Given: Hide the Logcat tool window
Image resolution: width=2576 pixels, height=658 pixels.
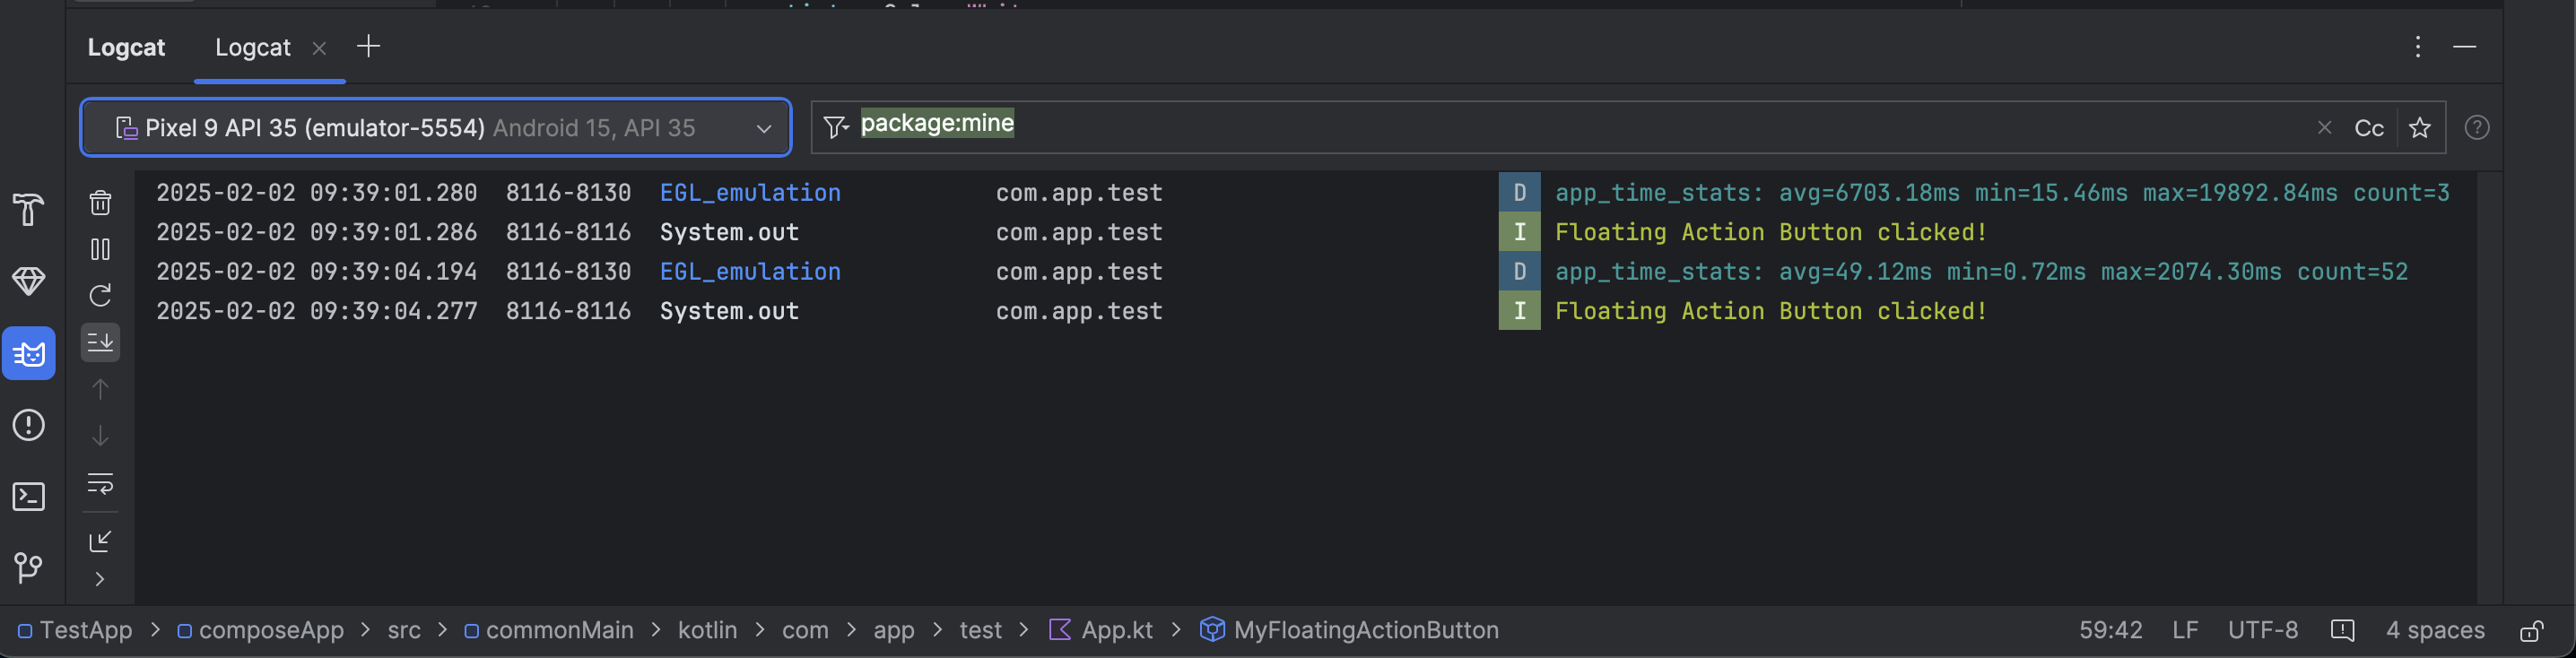Looking at the screenshot, I should [2465, 47].
